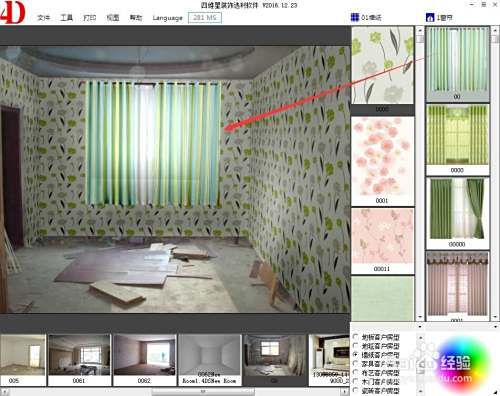This screenshot has width=500, height=396.
Task: Click the 01 wallpaper category icon
Action: pos(355,17)
